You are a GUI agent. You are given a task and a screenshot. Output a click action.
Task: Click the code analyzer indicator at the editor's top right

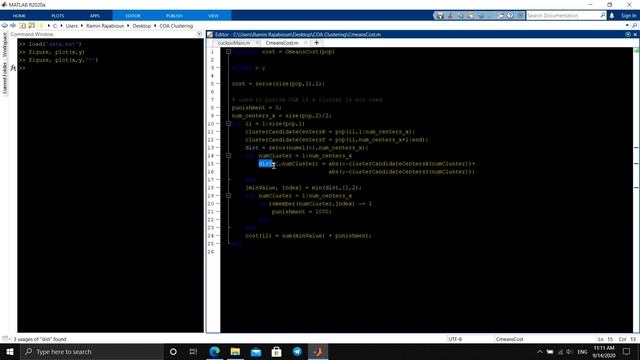636,50
